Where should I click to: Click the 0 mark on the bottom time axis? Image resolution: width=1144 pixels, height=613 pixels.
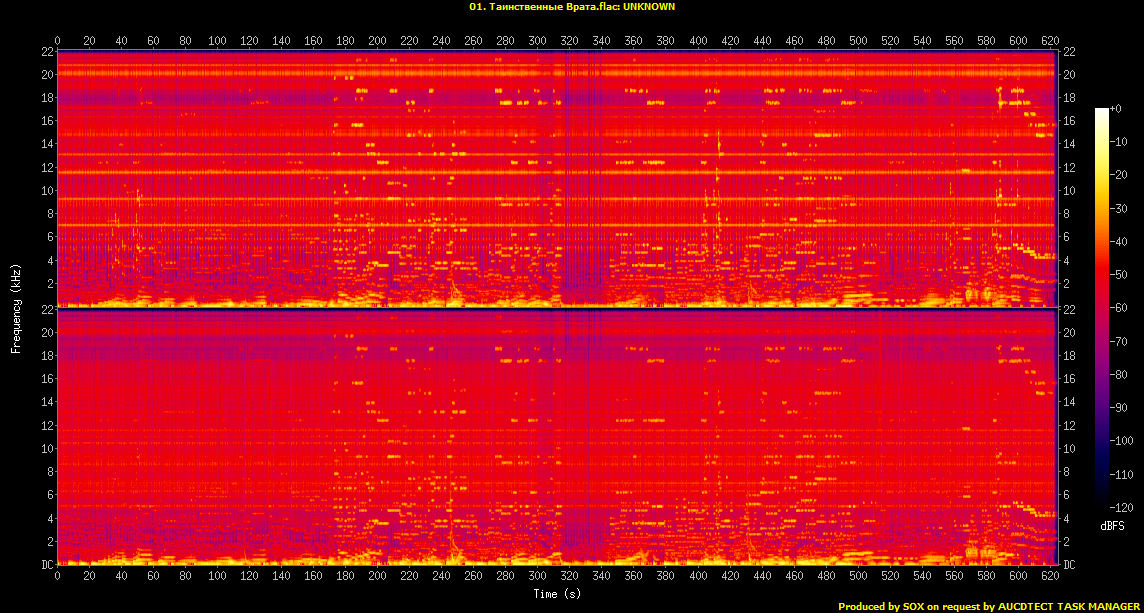57,576
